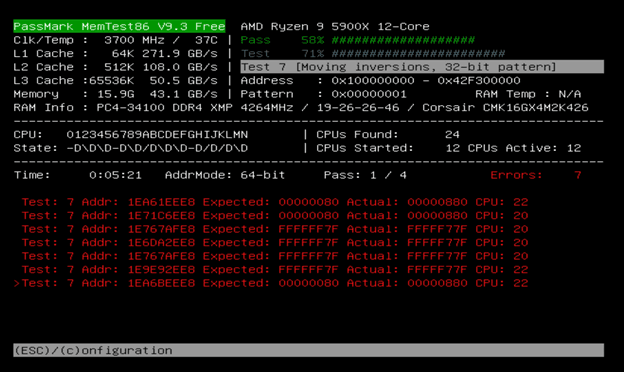The width and height of the screenshot is (624, 372).
Task: Click the AddrMode: 64-bit label
Action: [225, 175]
